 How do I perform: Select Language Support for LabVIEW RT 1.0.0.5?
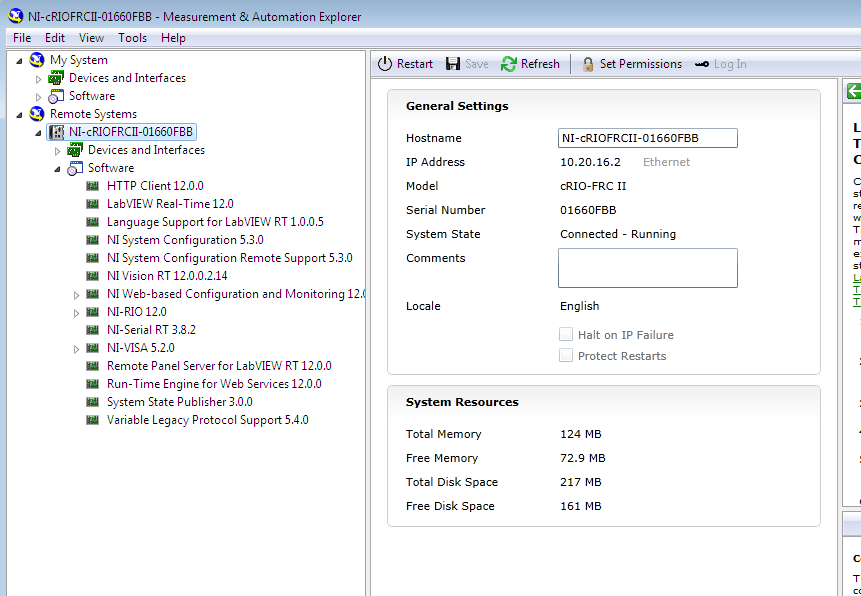pos(215,222)
